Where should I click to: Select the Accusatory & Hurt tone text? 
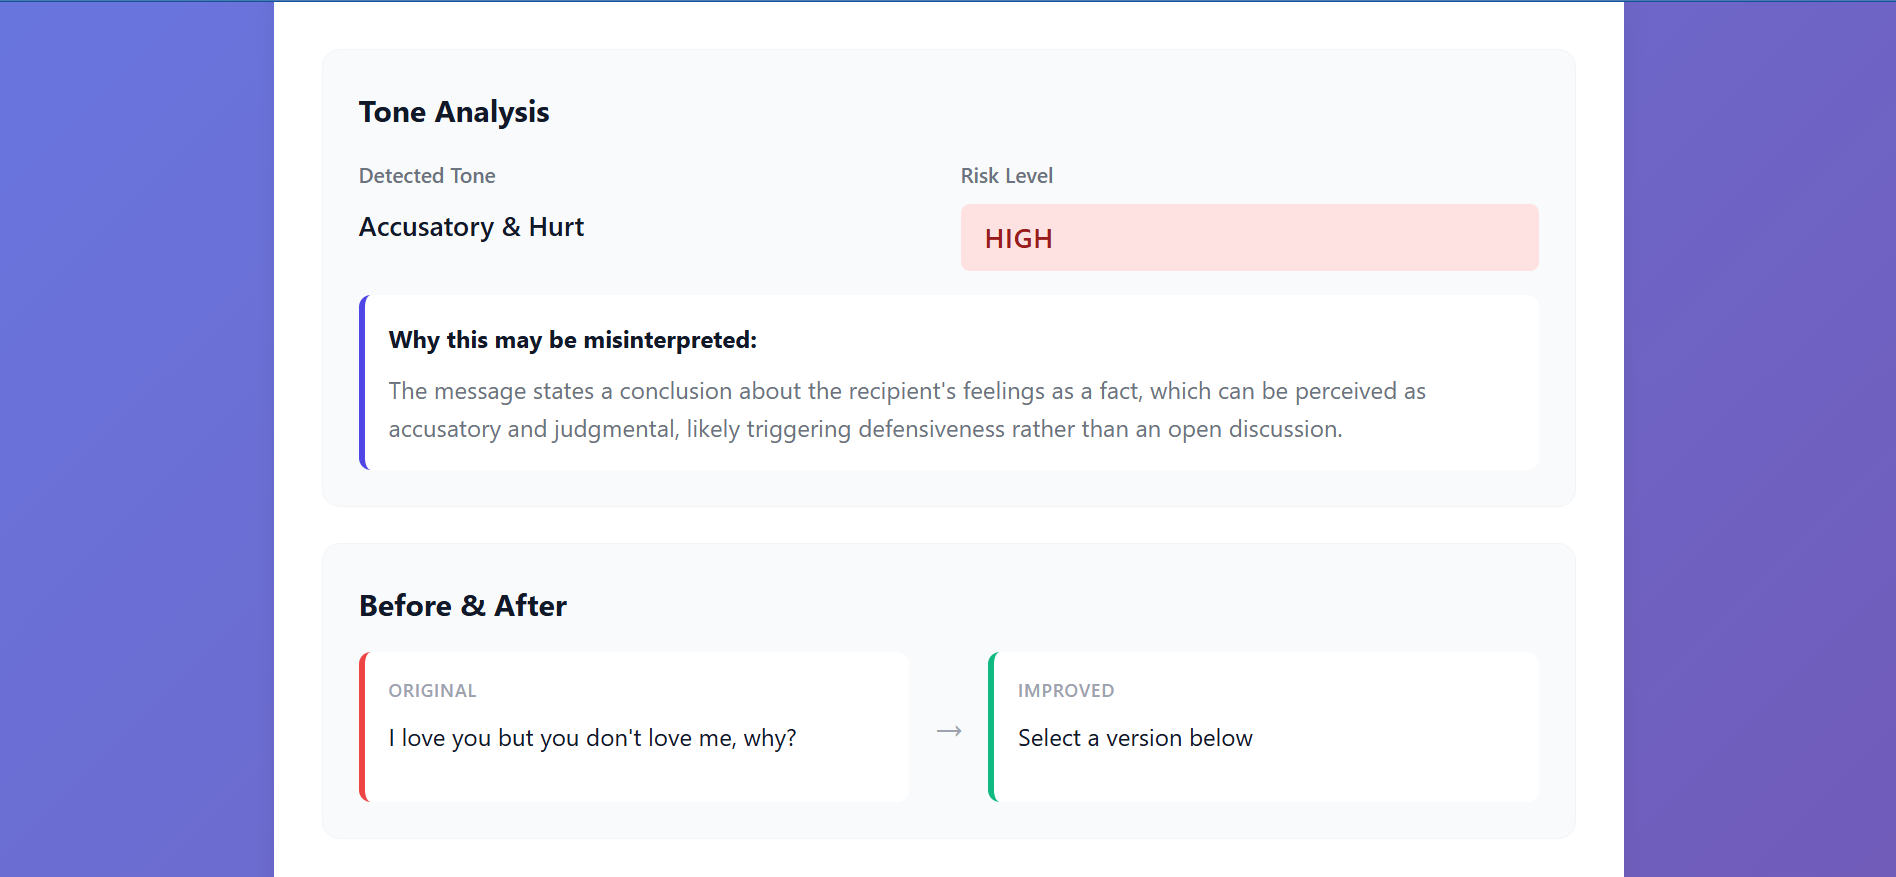click(x=470, y=227)
